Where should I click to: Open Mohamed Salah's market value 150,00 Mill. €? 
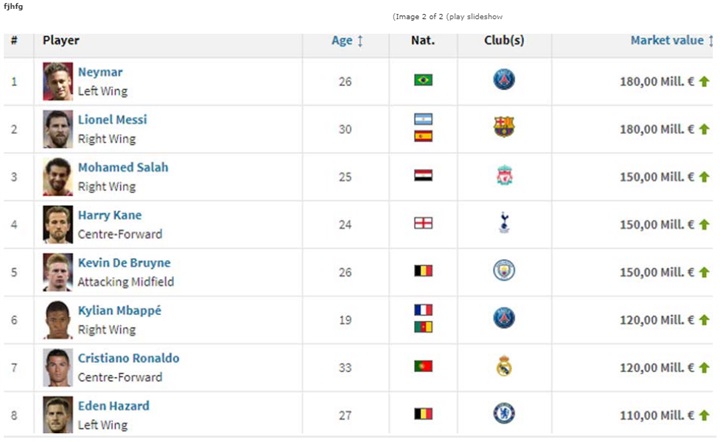pos(657,177)
